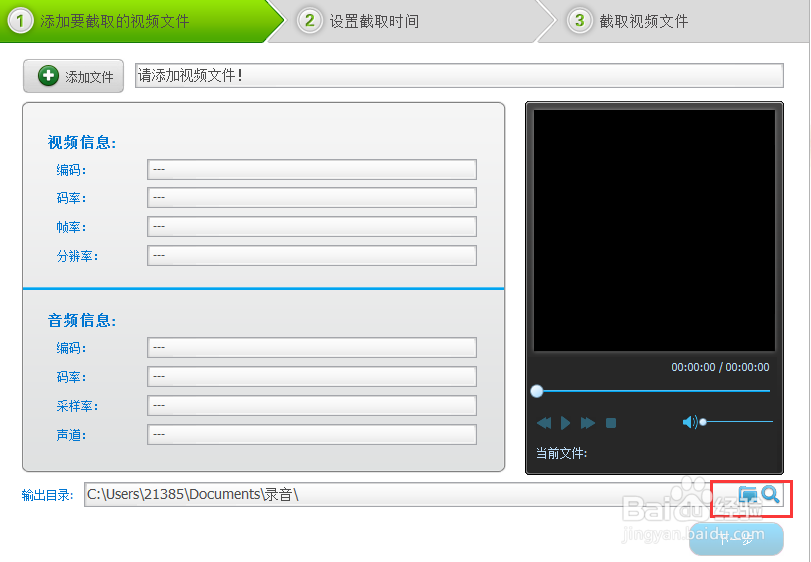Click the video 码率 field
The height and width of the screenshot is (562, 811).
click(x=312, y=198)
